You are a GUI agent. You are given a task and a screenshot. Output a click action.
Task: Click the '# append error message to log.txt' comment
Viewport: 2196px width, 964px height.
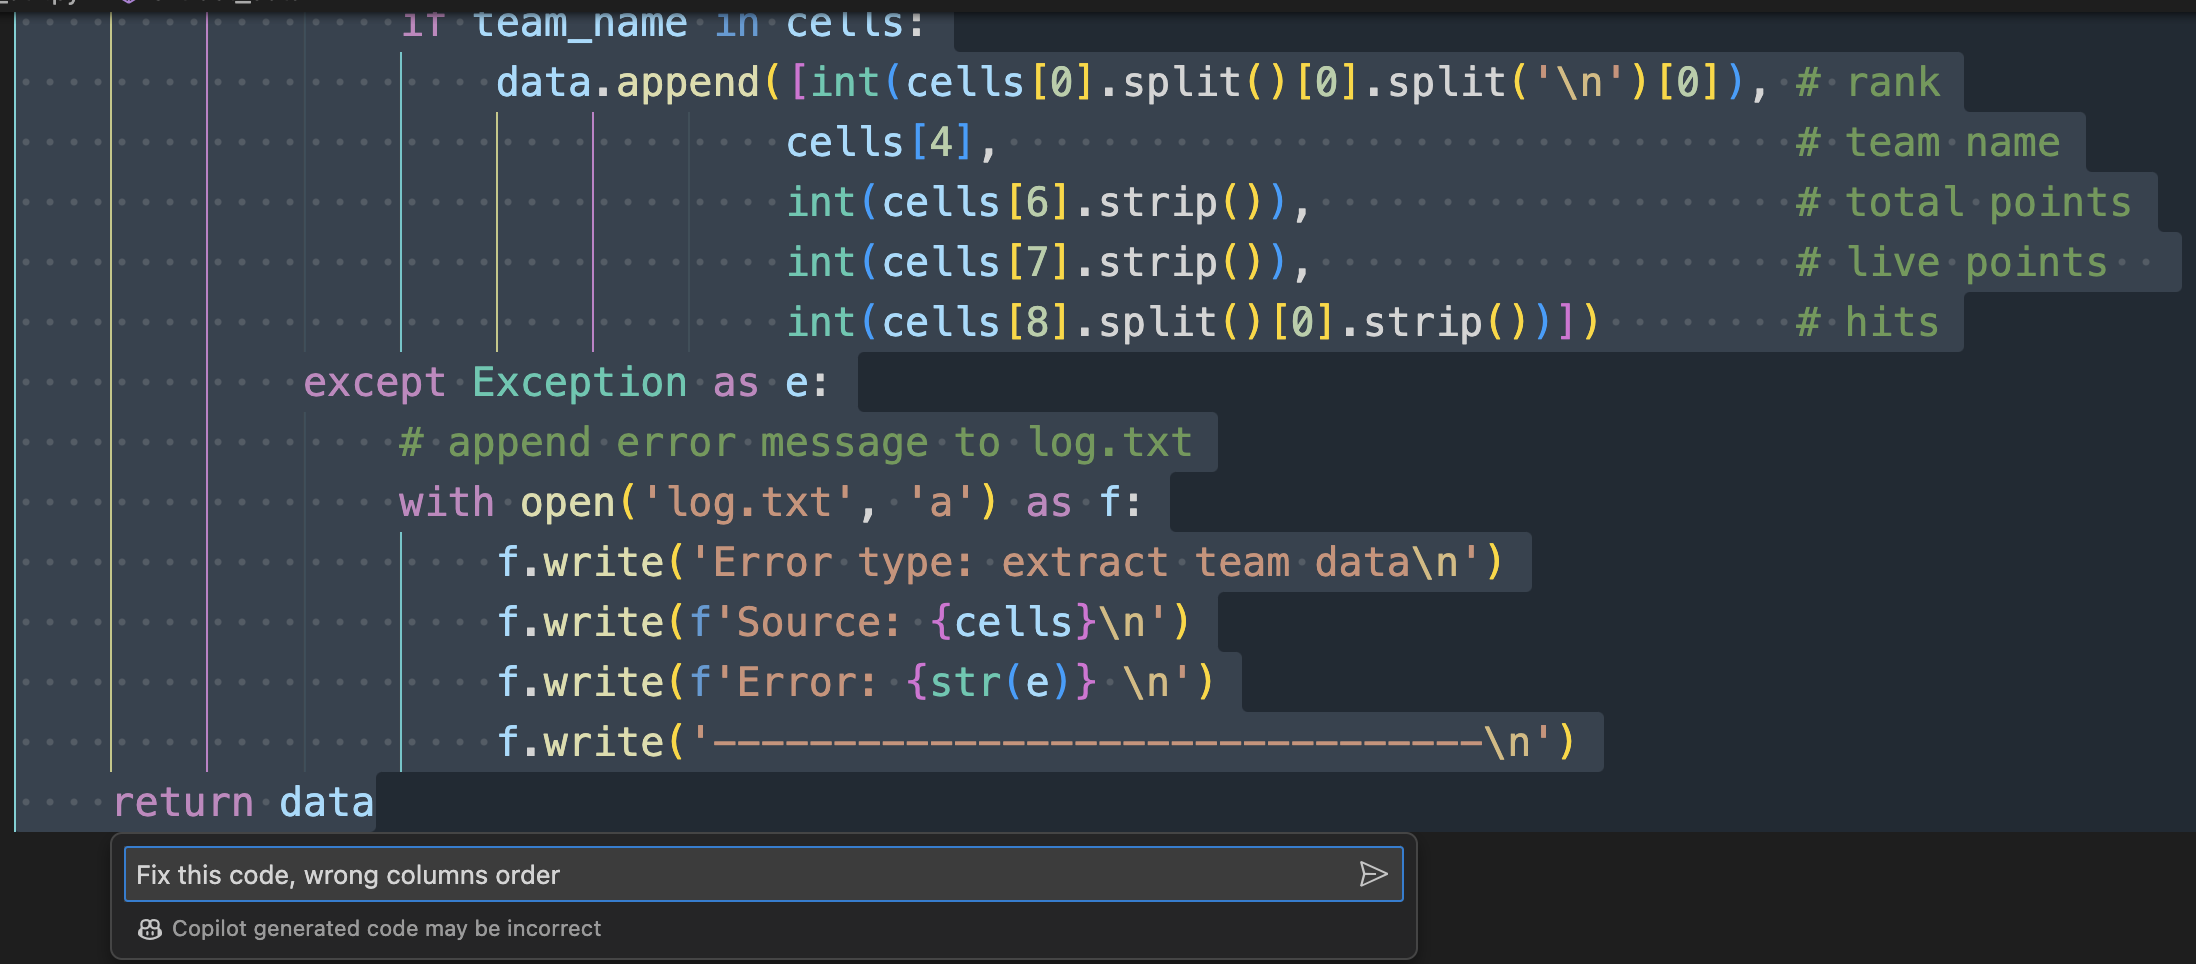coord(795,443)
